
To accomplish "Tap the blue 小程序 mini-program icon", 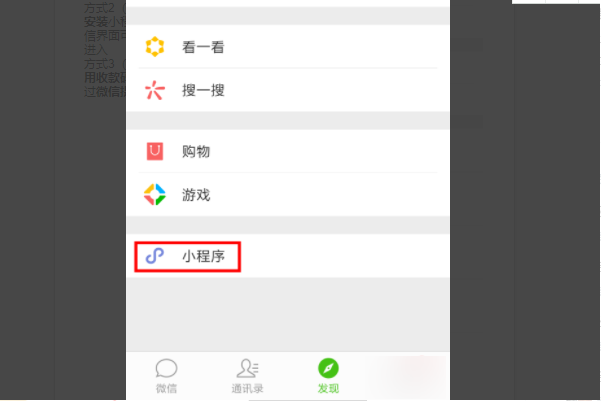I will [x=155, y=256].
